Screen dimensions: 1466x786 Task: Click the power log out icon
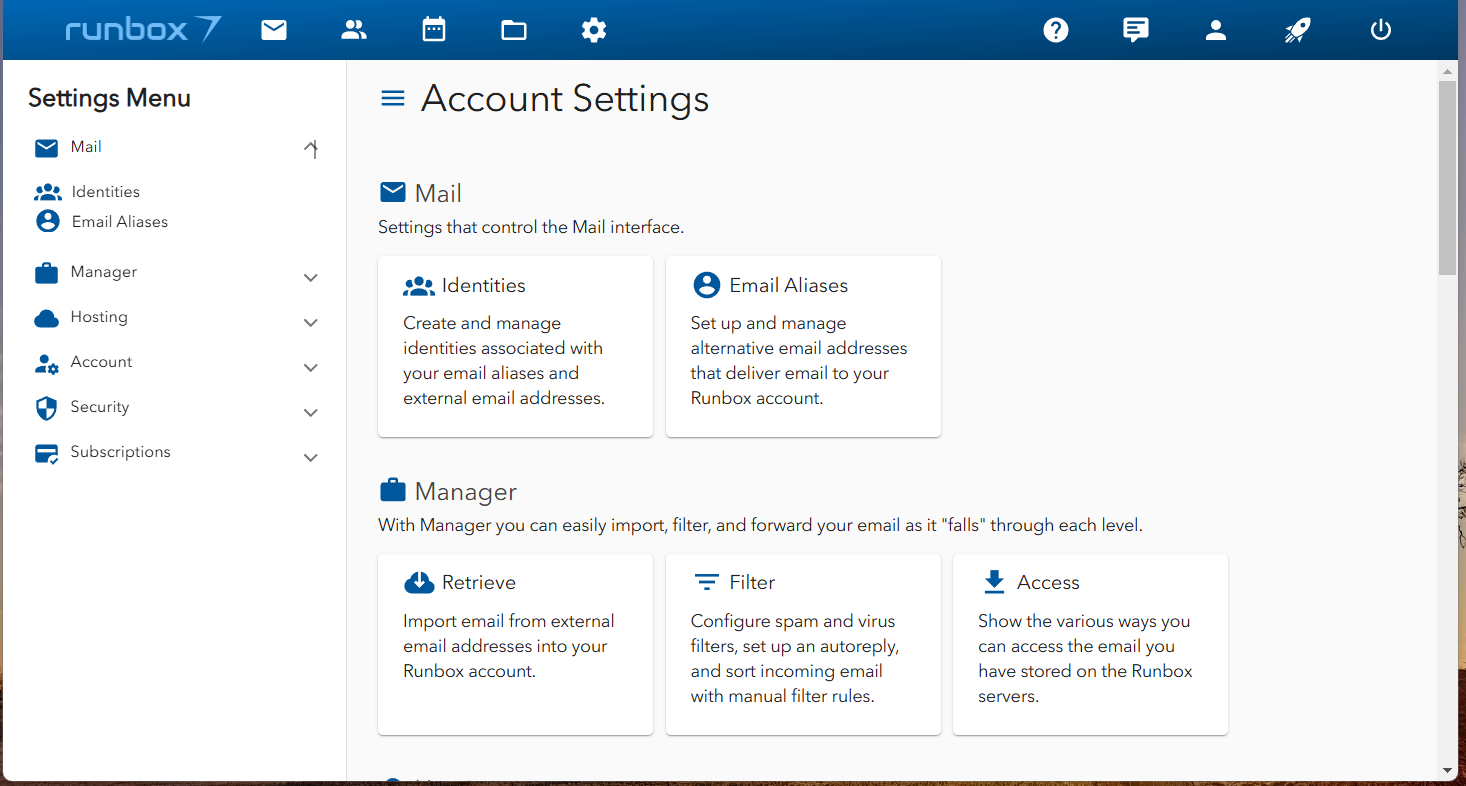[1381, 30]
